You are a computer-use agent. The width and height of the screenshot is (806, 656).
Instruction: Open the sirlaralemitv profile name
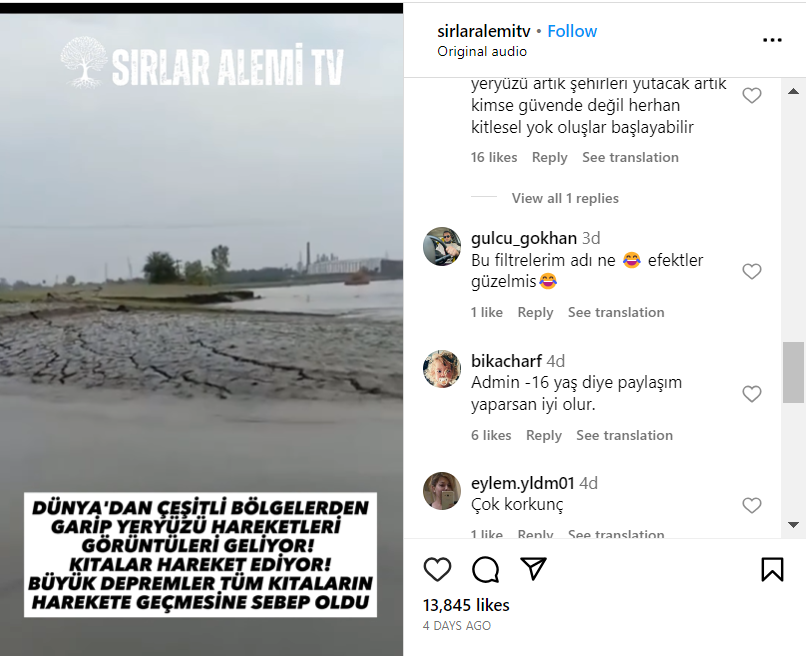coord(484,31)
